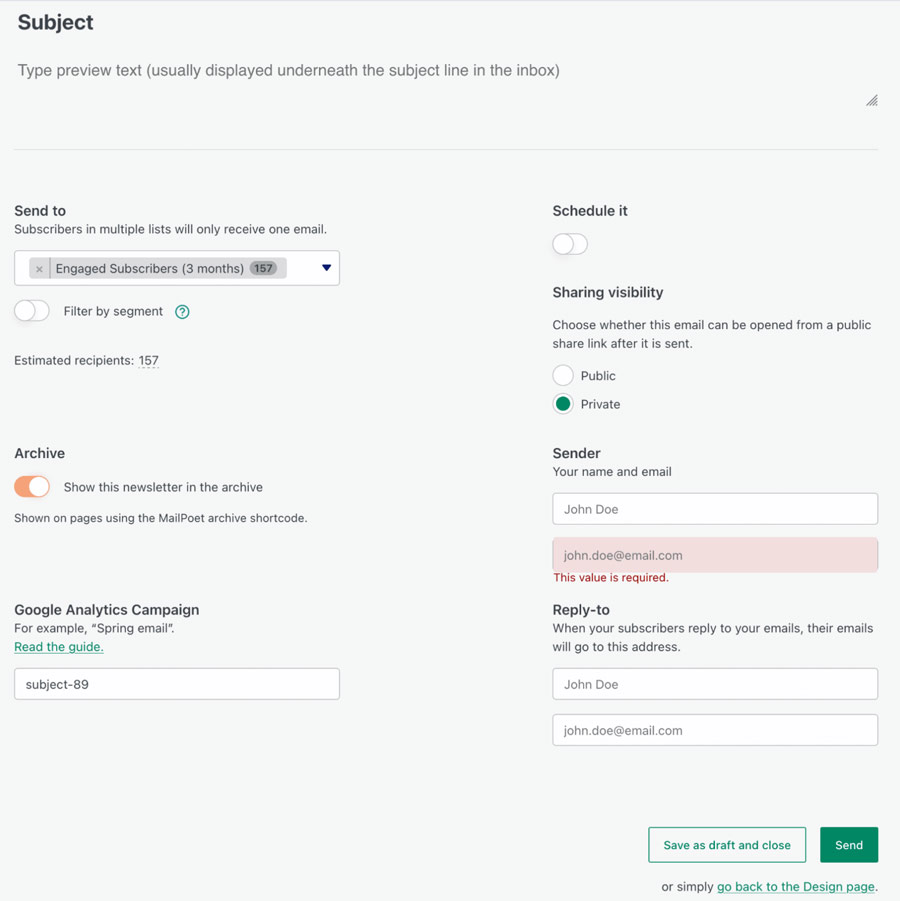Expand the Send to list dropdown arrow

point(326,268)
